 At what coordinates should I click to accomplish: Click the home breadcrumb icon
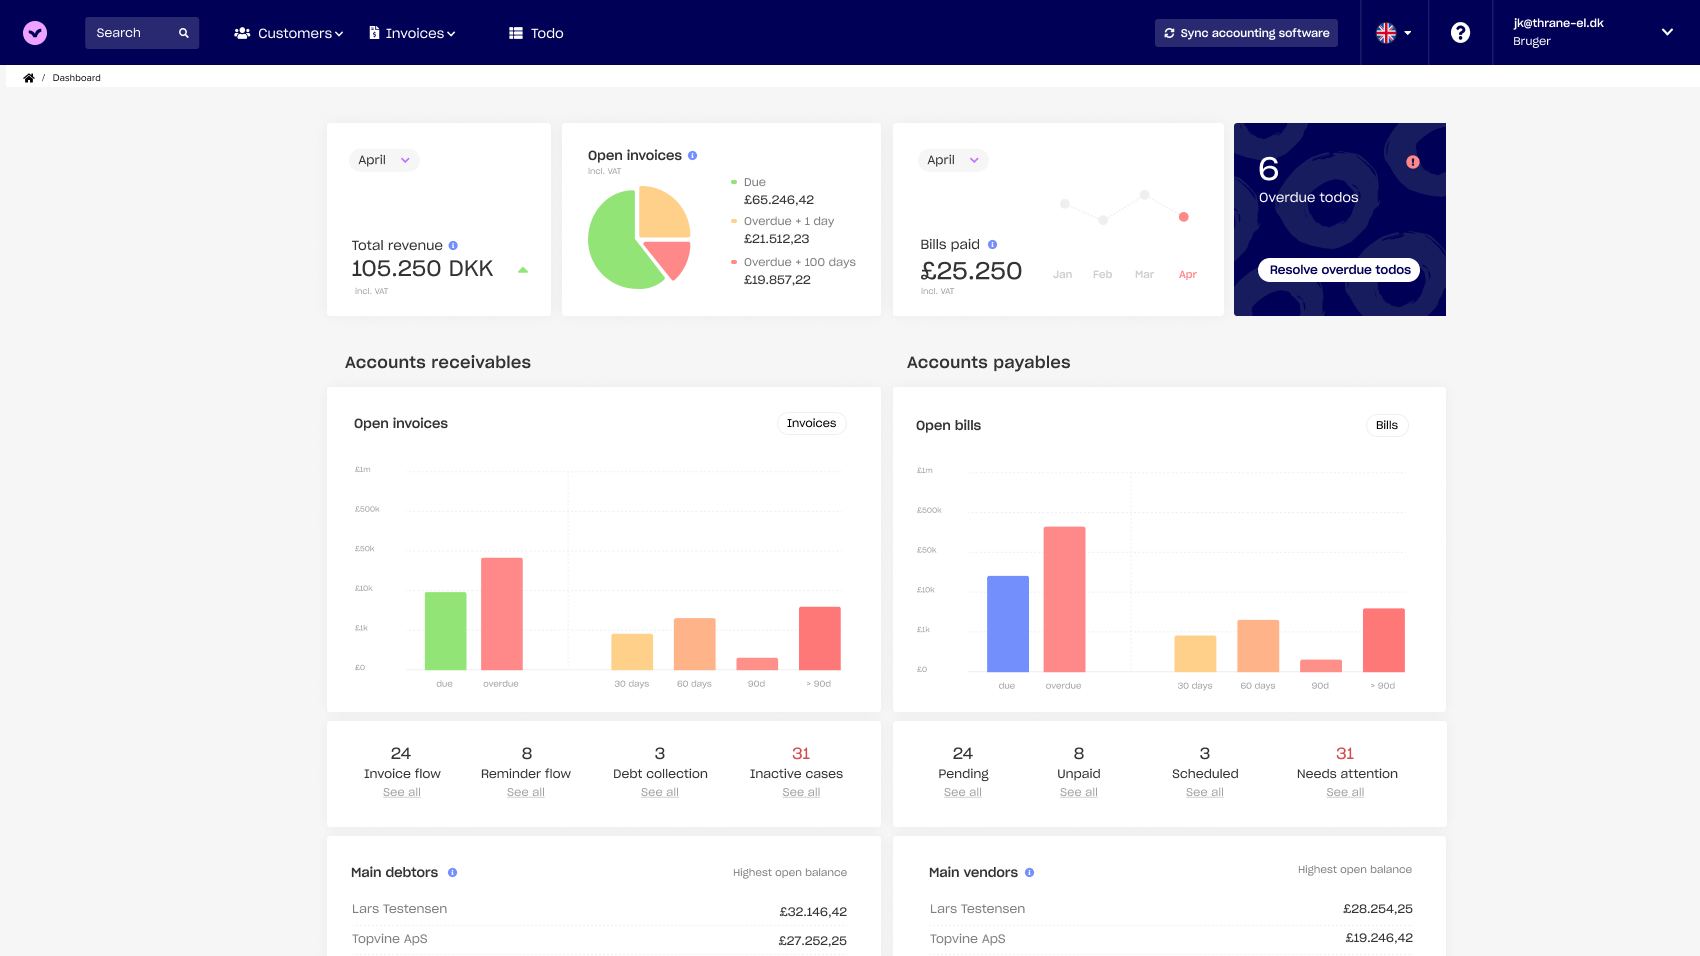click(29, 78)
